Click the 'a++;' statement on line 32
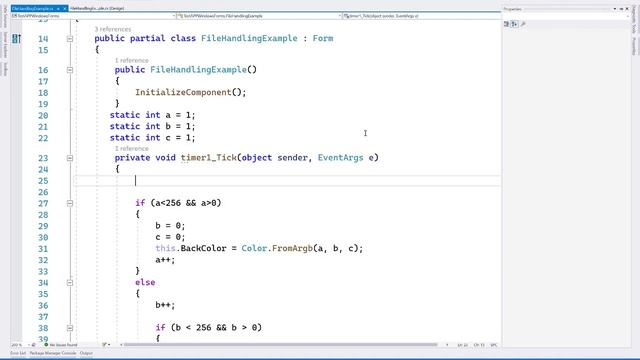 (165, 260)
